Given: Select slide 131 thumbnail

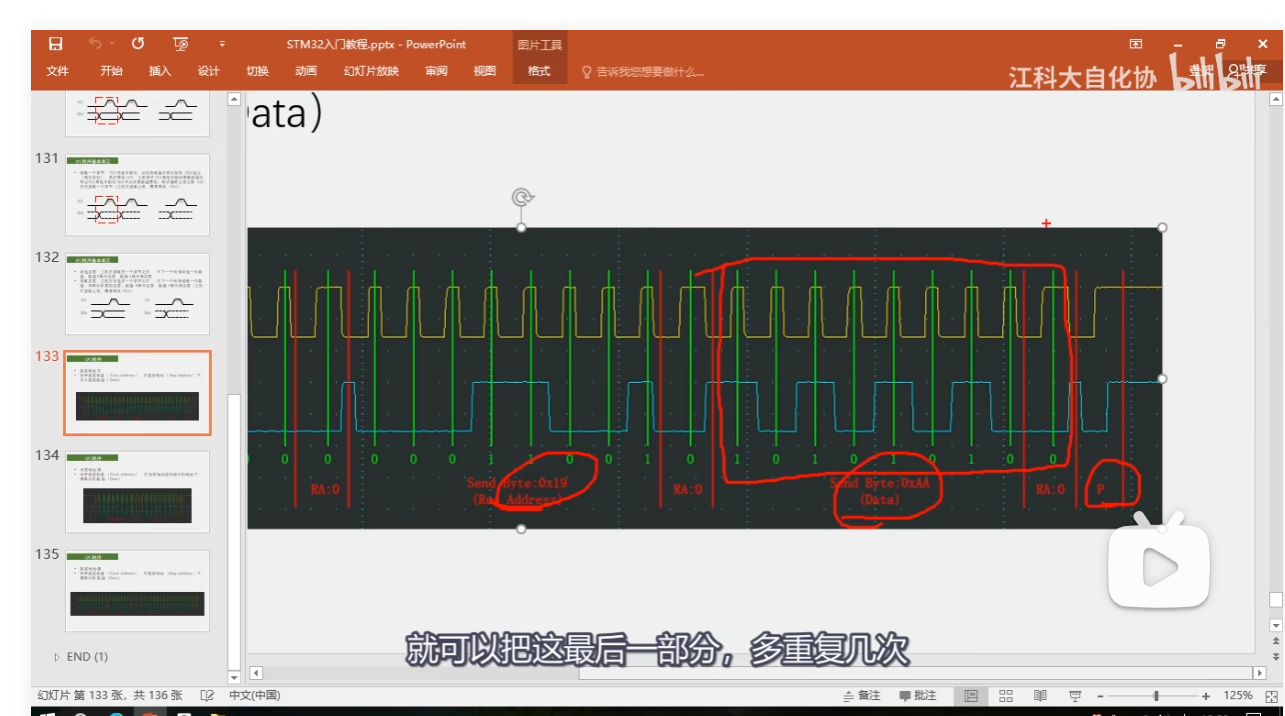Looking at the screenshot, I should pyautogui.click(x=137, y=194).
